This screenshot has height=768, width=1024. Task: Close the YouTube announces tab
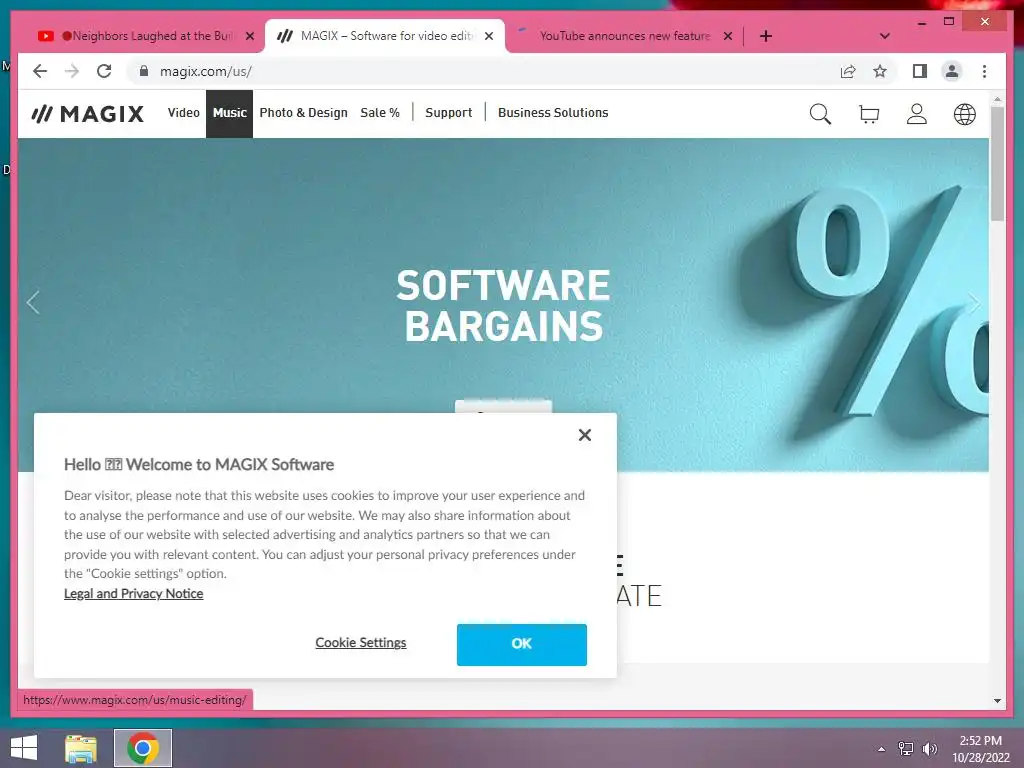click(x=728, y=36)
